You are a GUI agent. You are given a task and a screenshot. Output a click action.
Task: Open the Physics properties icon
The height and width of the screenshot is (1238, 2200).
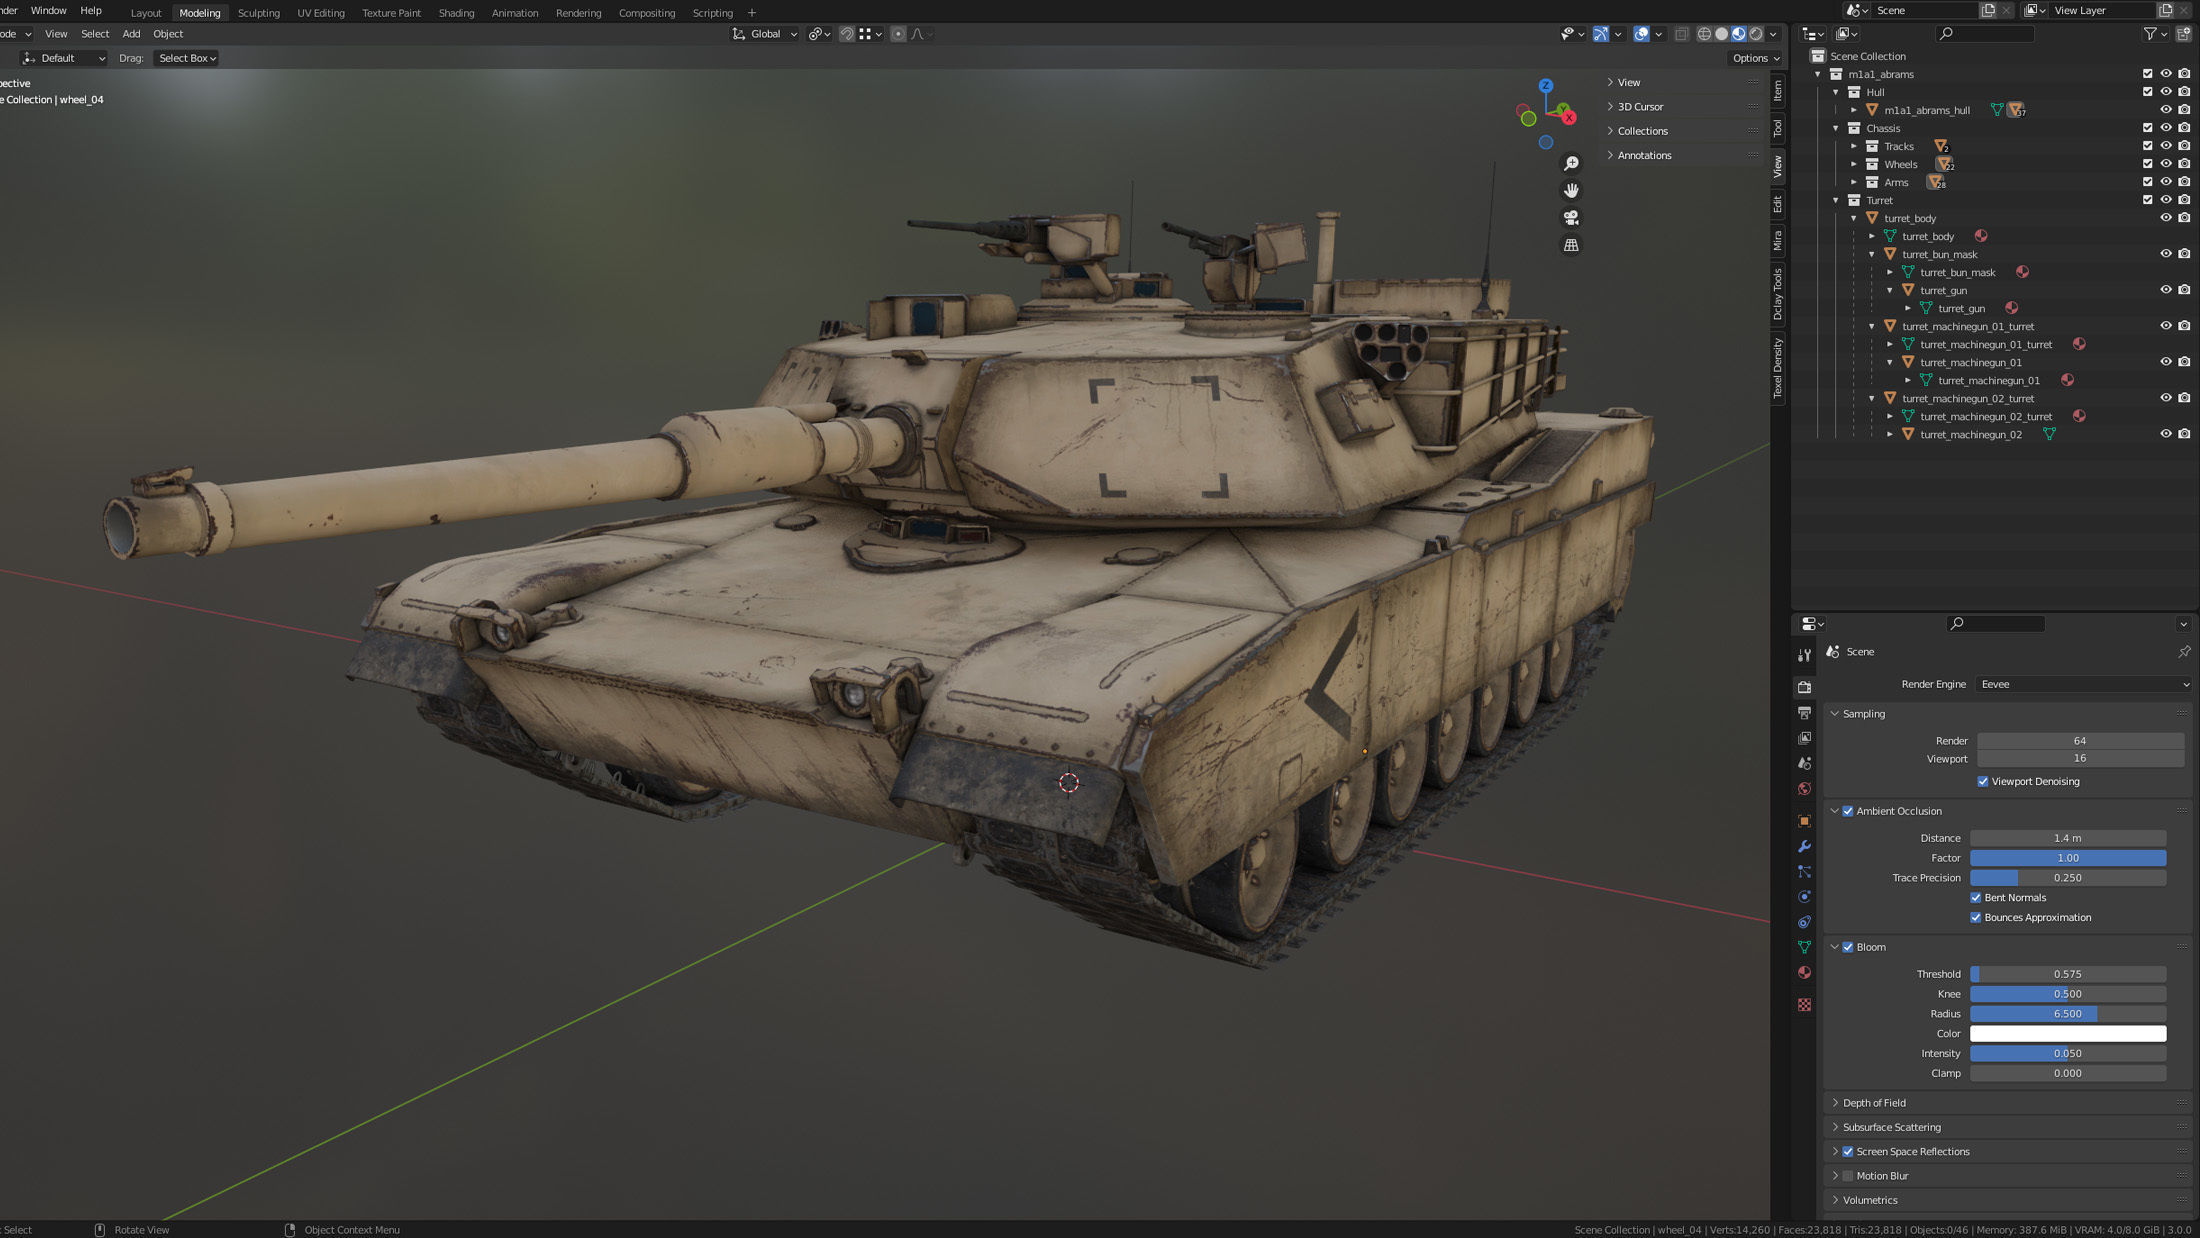click(x=1804, y=897)
